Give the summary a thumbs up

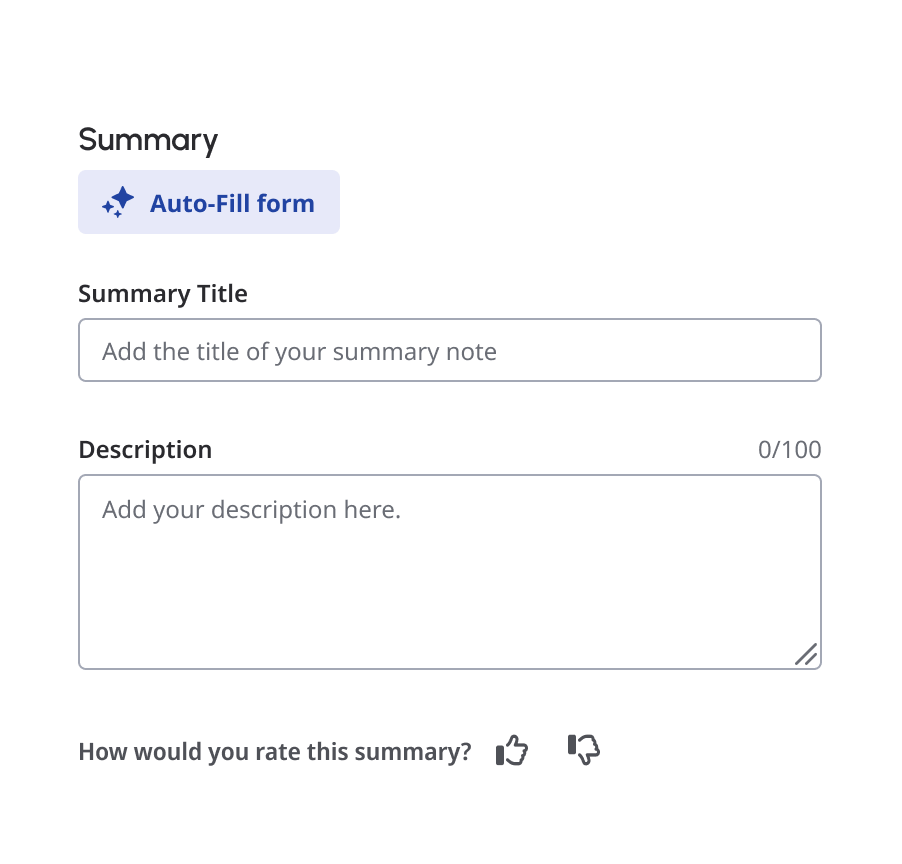(511, 751)
